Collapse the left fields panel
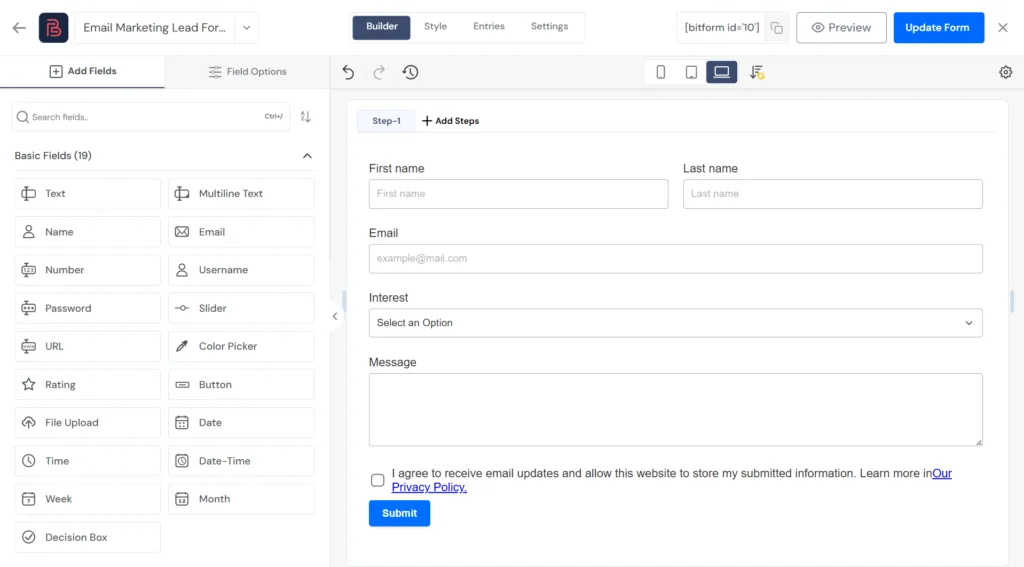Image resolution: width=1024 pixels, height=567 pixels. [x=335, y=316]
